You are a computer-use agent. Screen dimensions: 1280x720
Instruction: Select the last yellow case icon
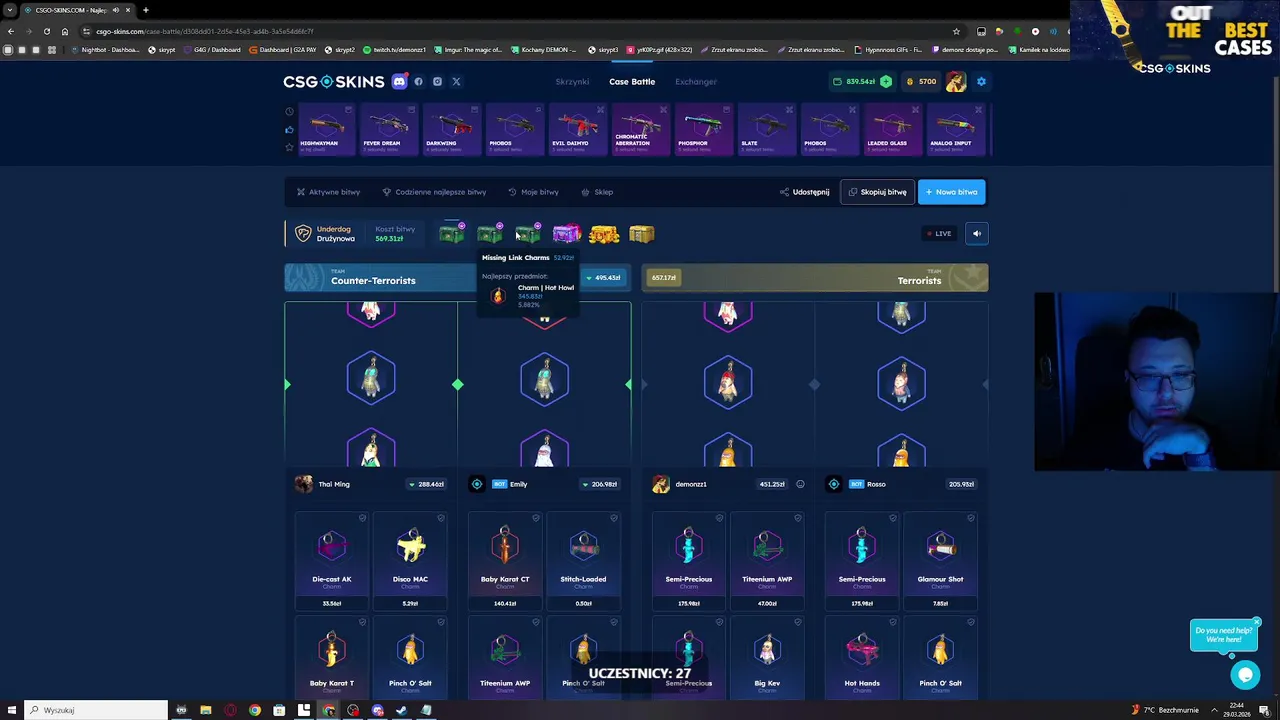[x=642, y=234]
